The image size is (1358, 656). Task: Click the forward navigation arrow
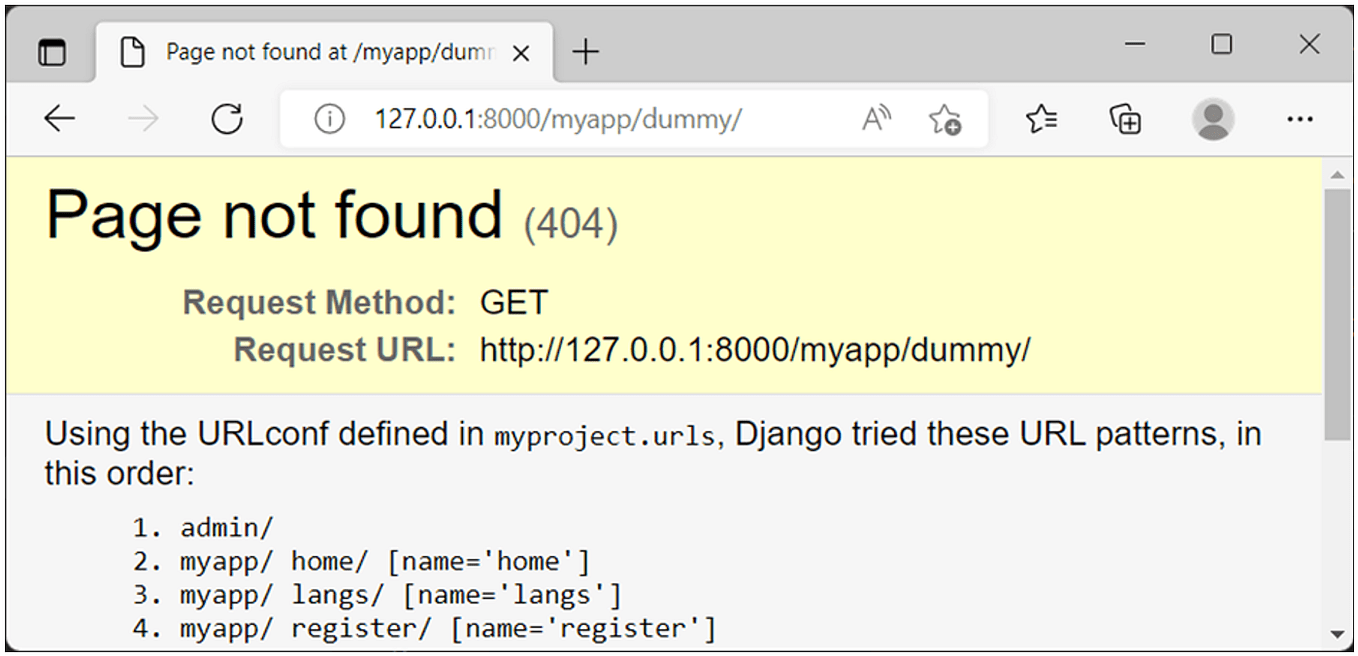coord(143,118)
